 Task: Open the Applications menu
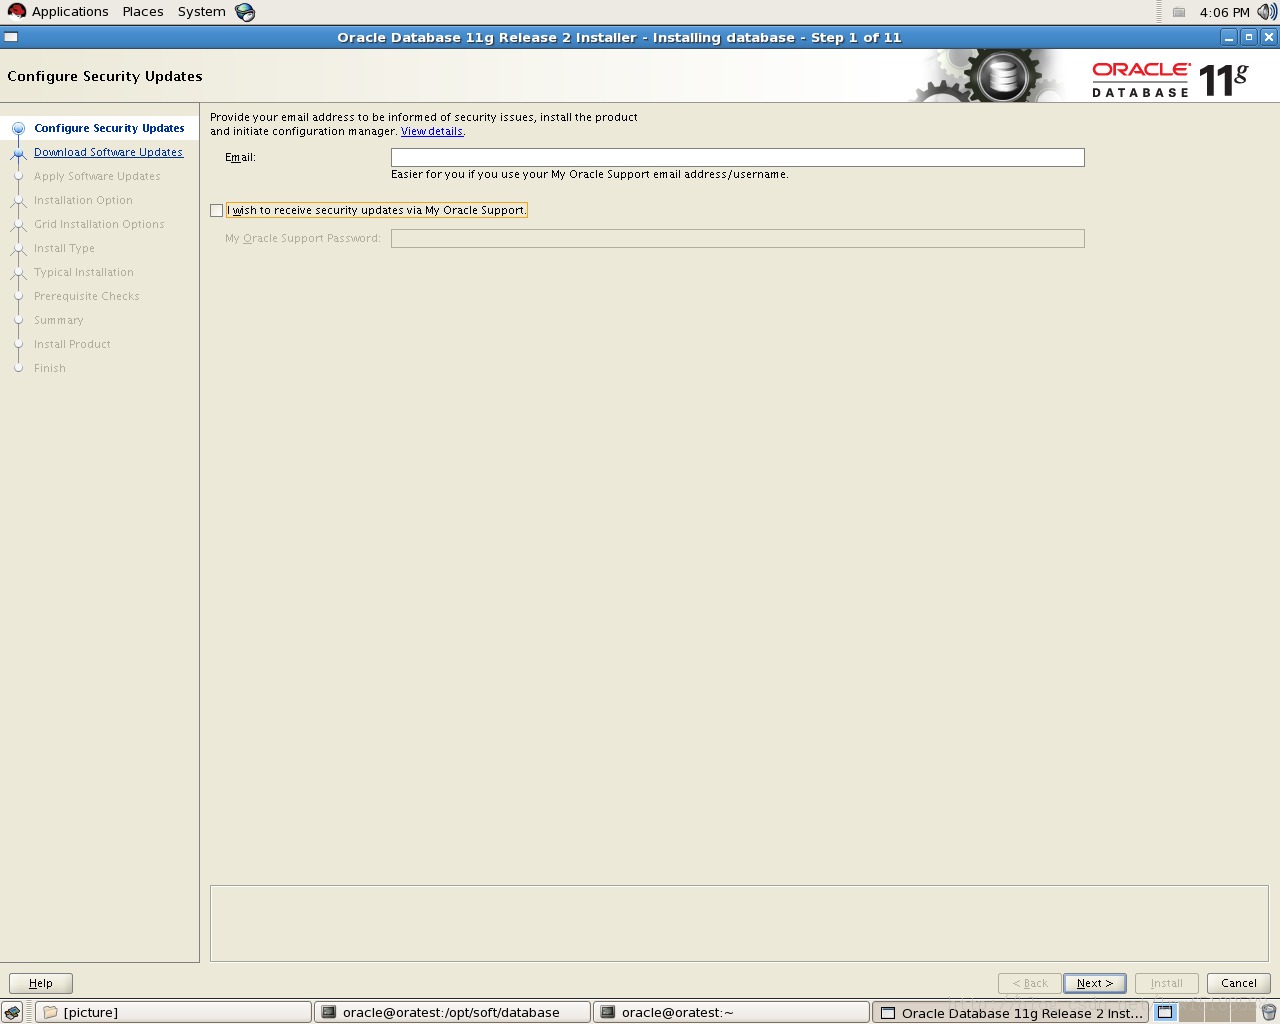[x=70, y=12]
